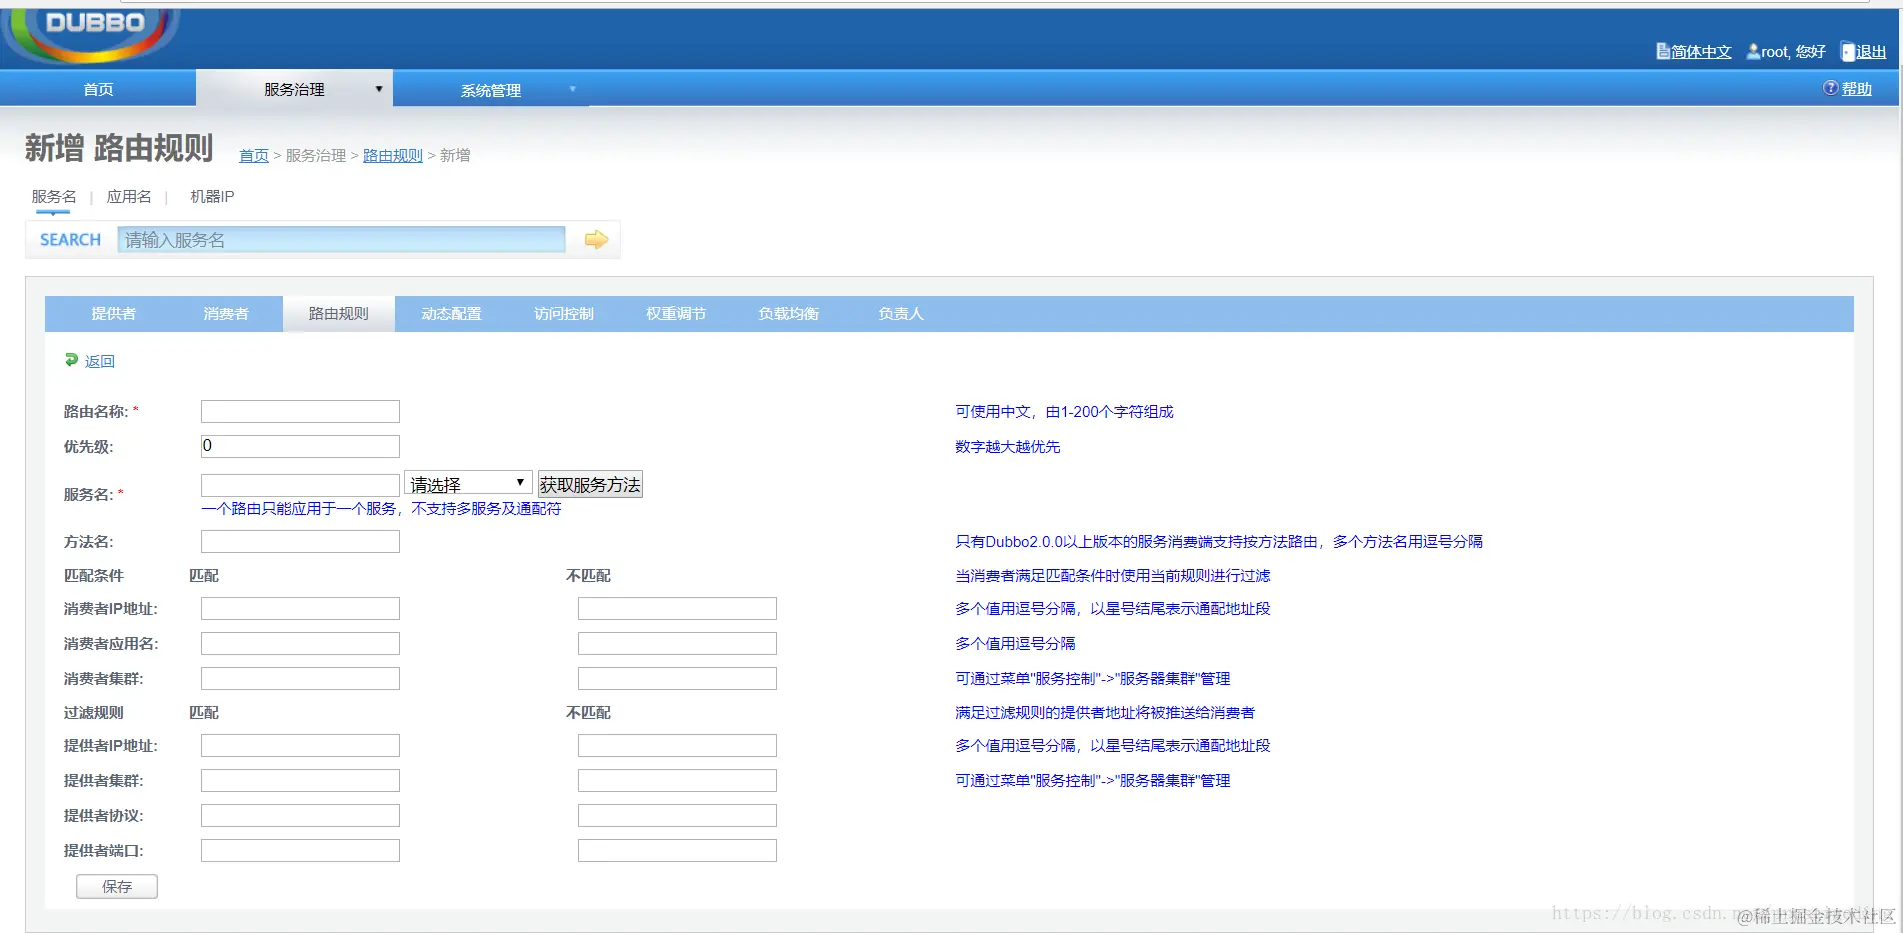This screenshot has width=1903, height=933.
Task: Expand the 系统管理 menu arrow
Action: click(x=573, y=89)
